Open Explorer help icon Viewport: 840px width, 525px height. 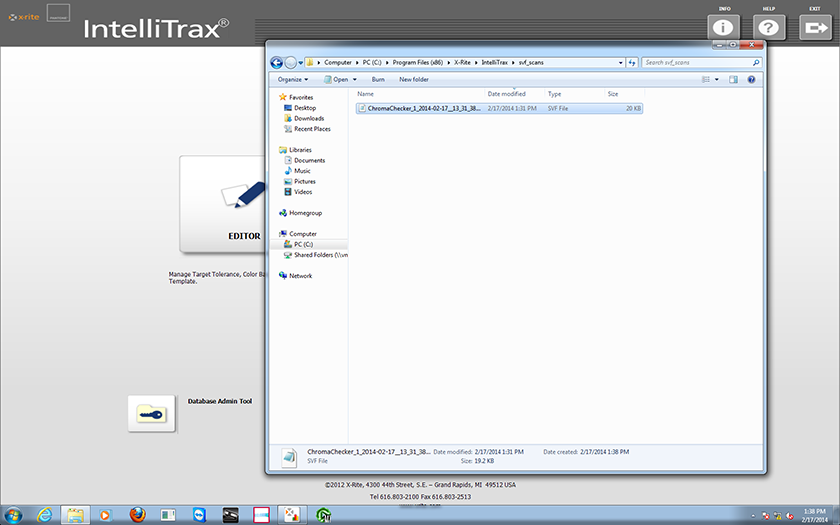(x=751, y=79)
